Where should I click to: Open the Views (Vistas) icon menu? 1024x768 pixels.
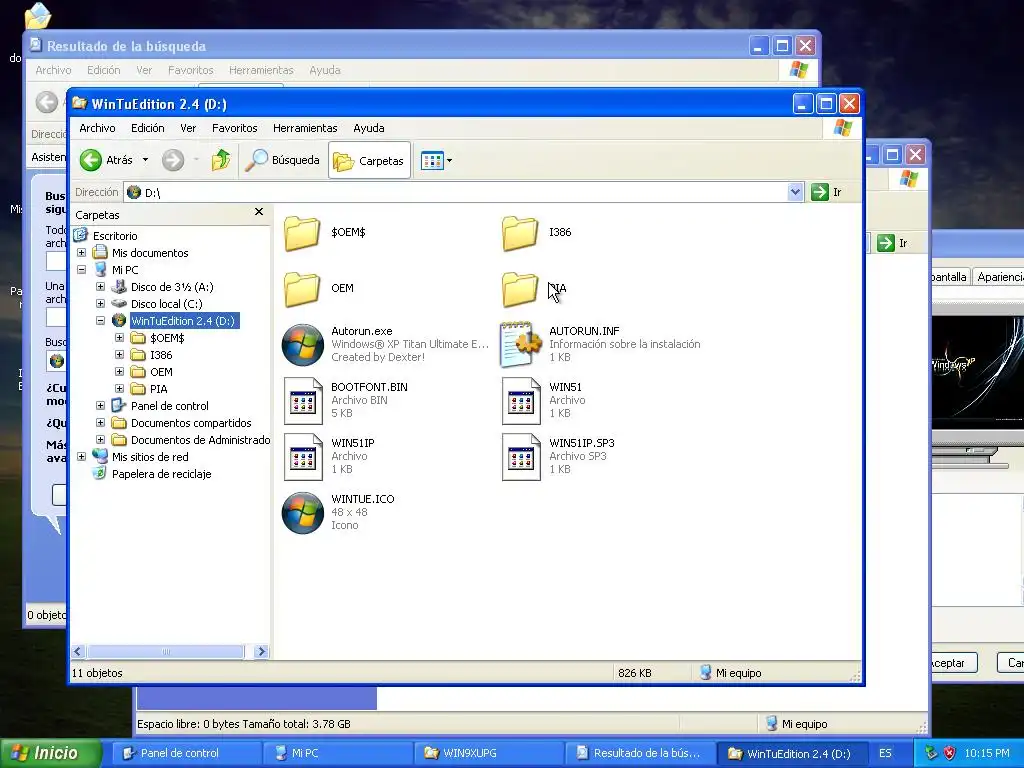click(x=436, y=160)
